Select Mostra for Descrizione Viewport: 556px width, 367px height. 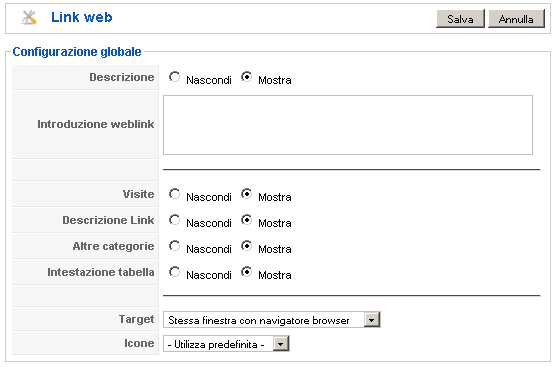click(246, 77)
